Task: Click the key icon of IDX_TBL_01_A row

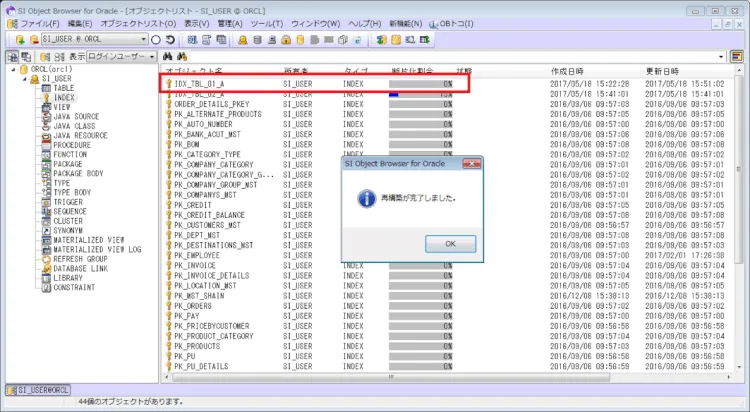Action: click(168, 84)
